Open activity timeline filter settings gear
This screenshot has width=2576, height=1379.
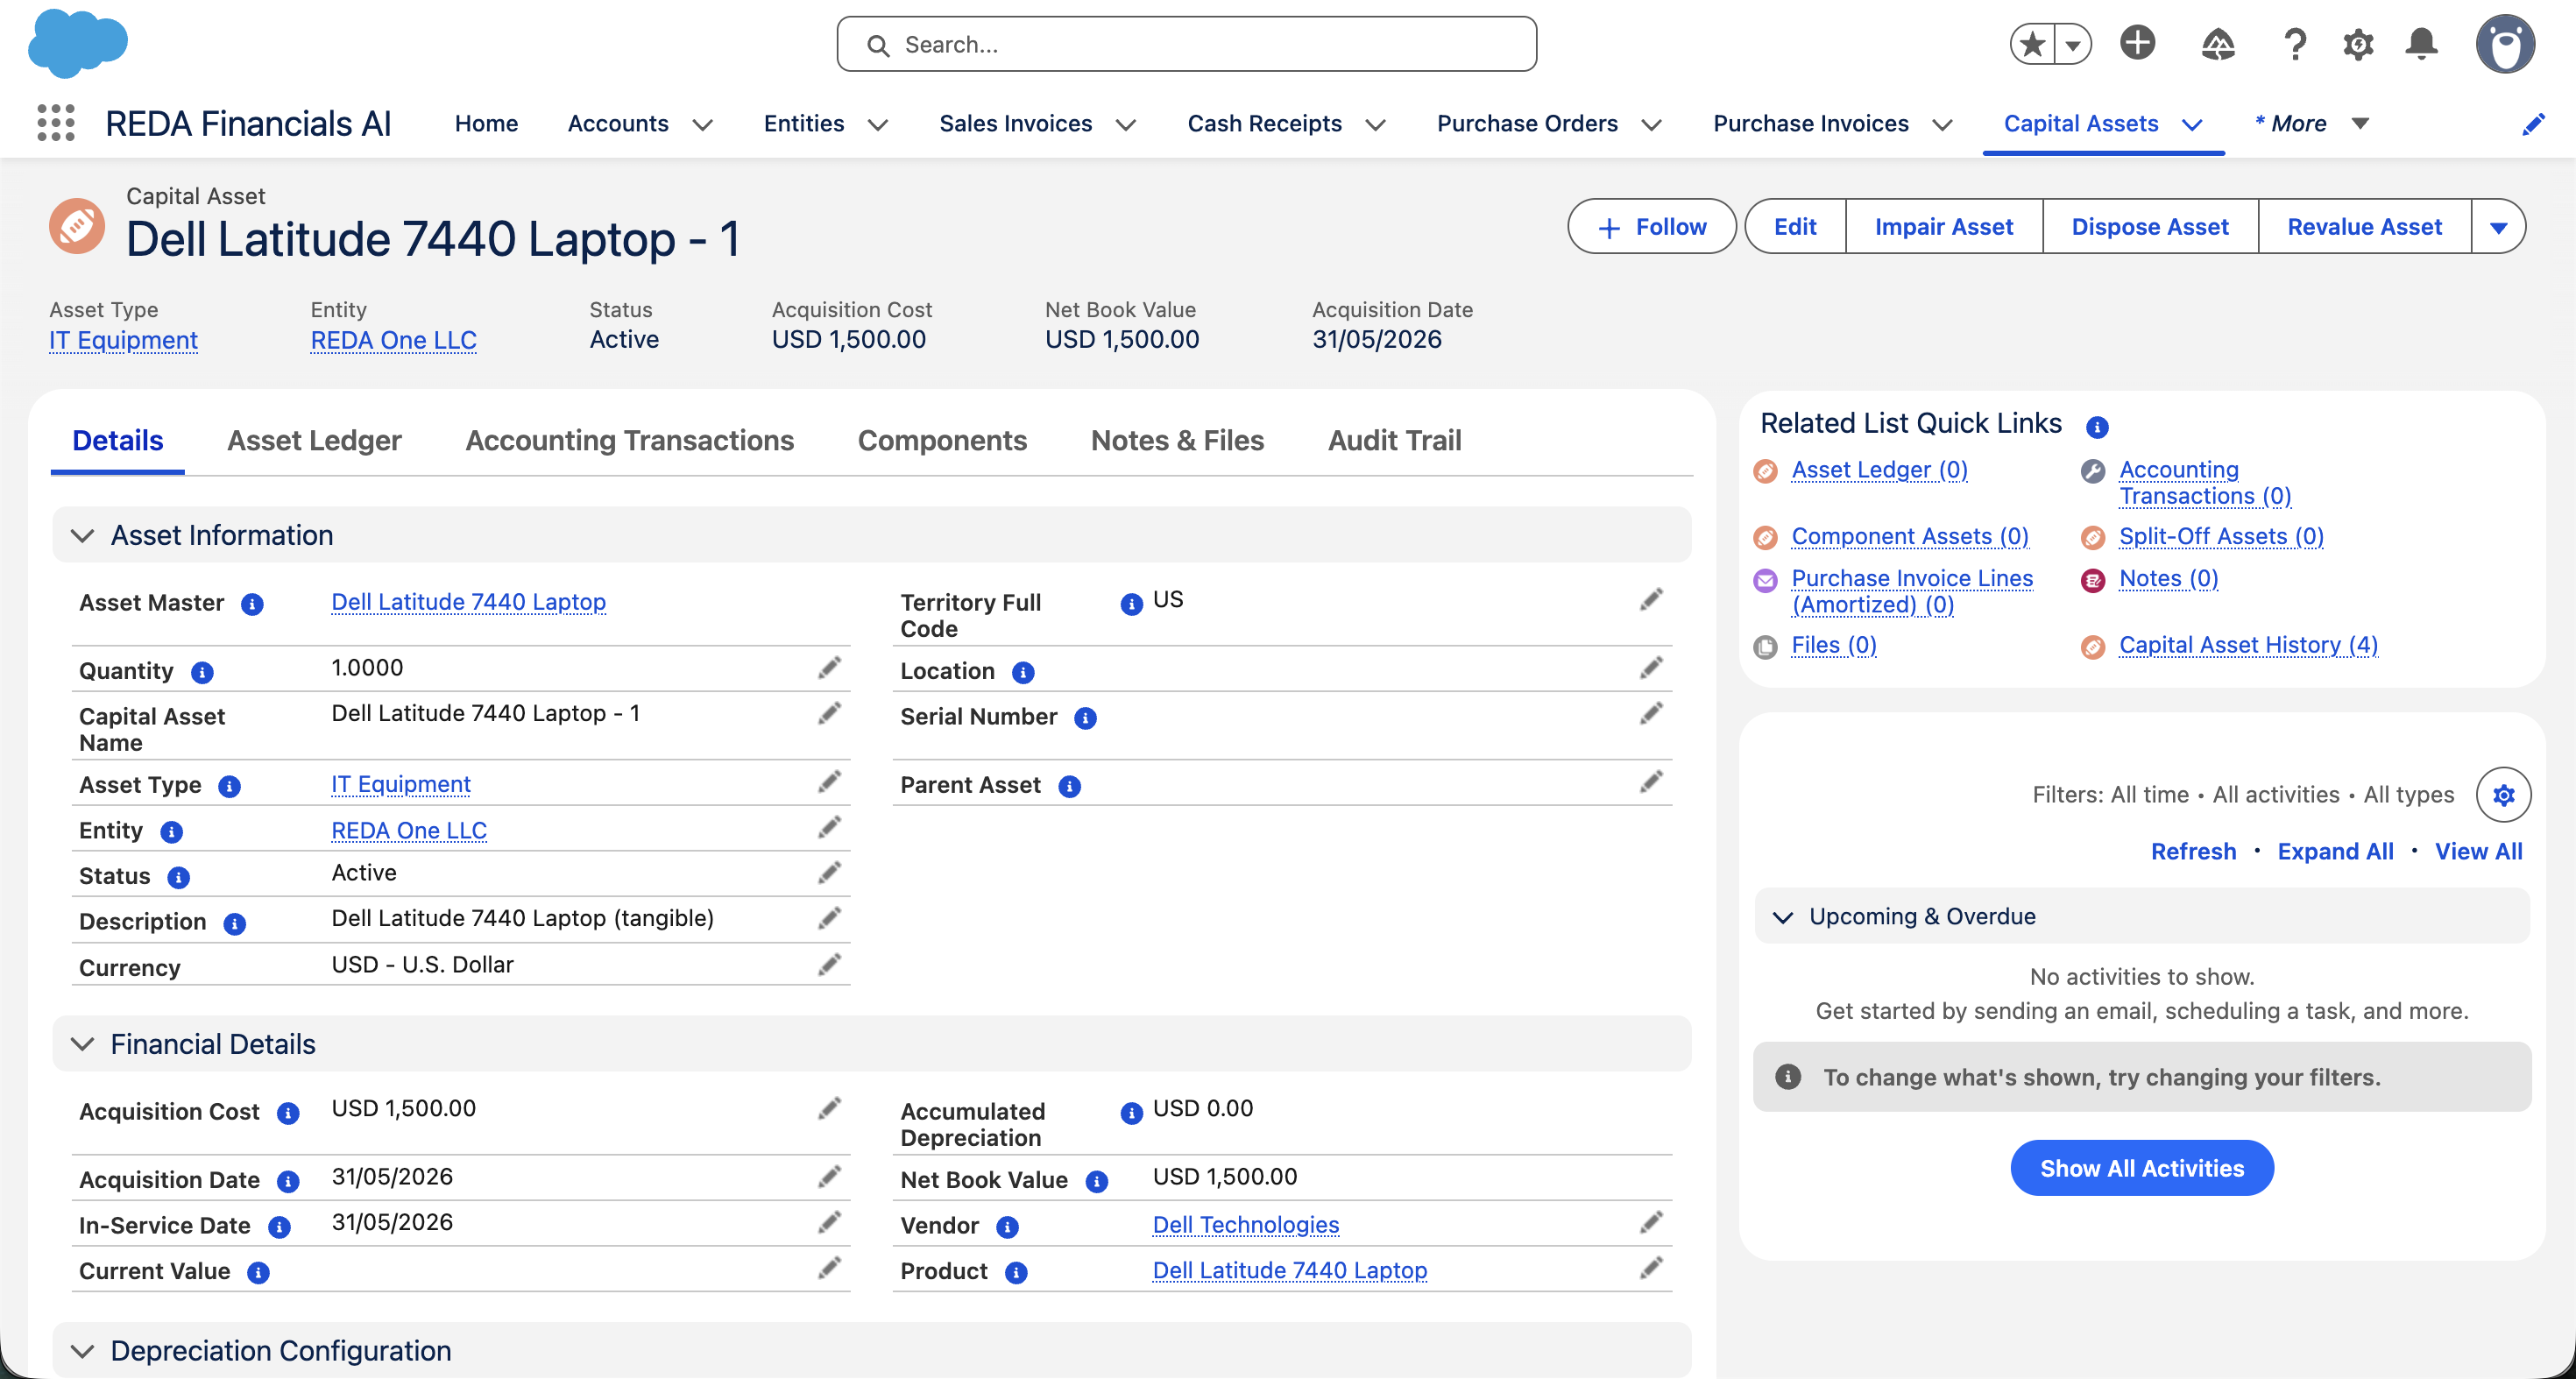2503,795
